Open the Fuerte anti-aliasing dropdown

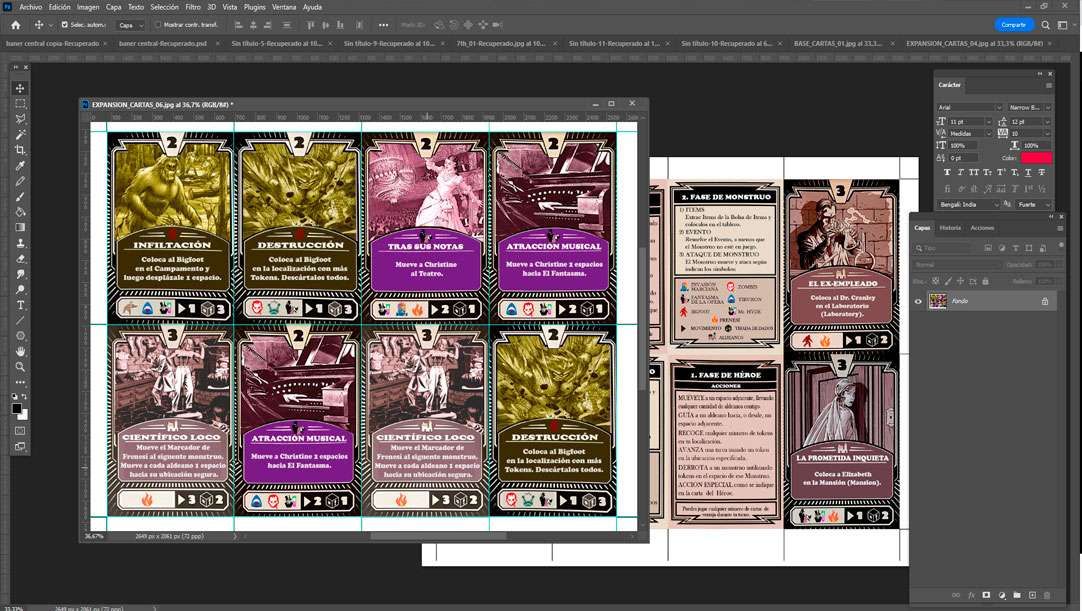click(1033, 204)
